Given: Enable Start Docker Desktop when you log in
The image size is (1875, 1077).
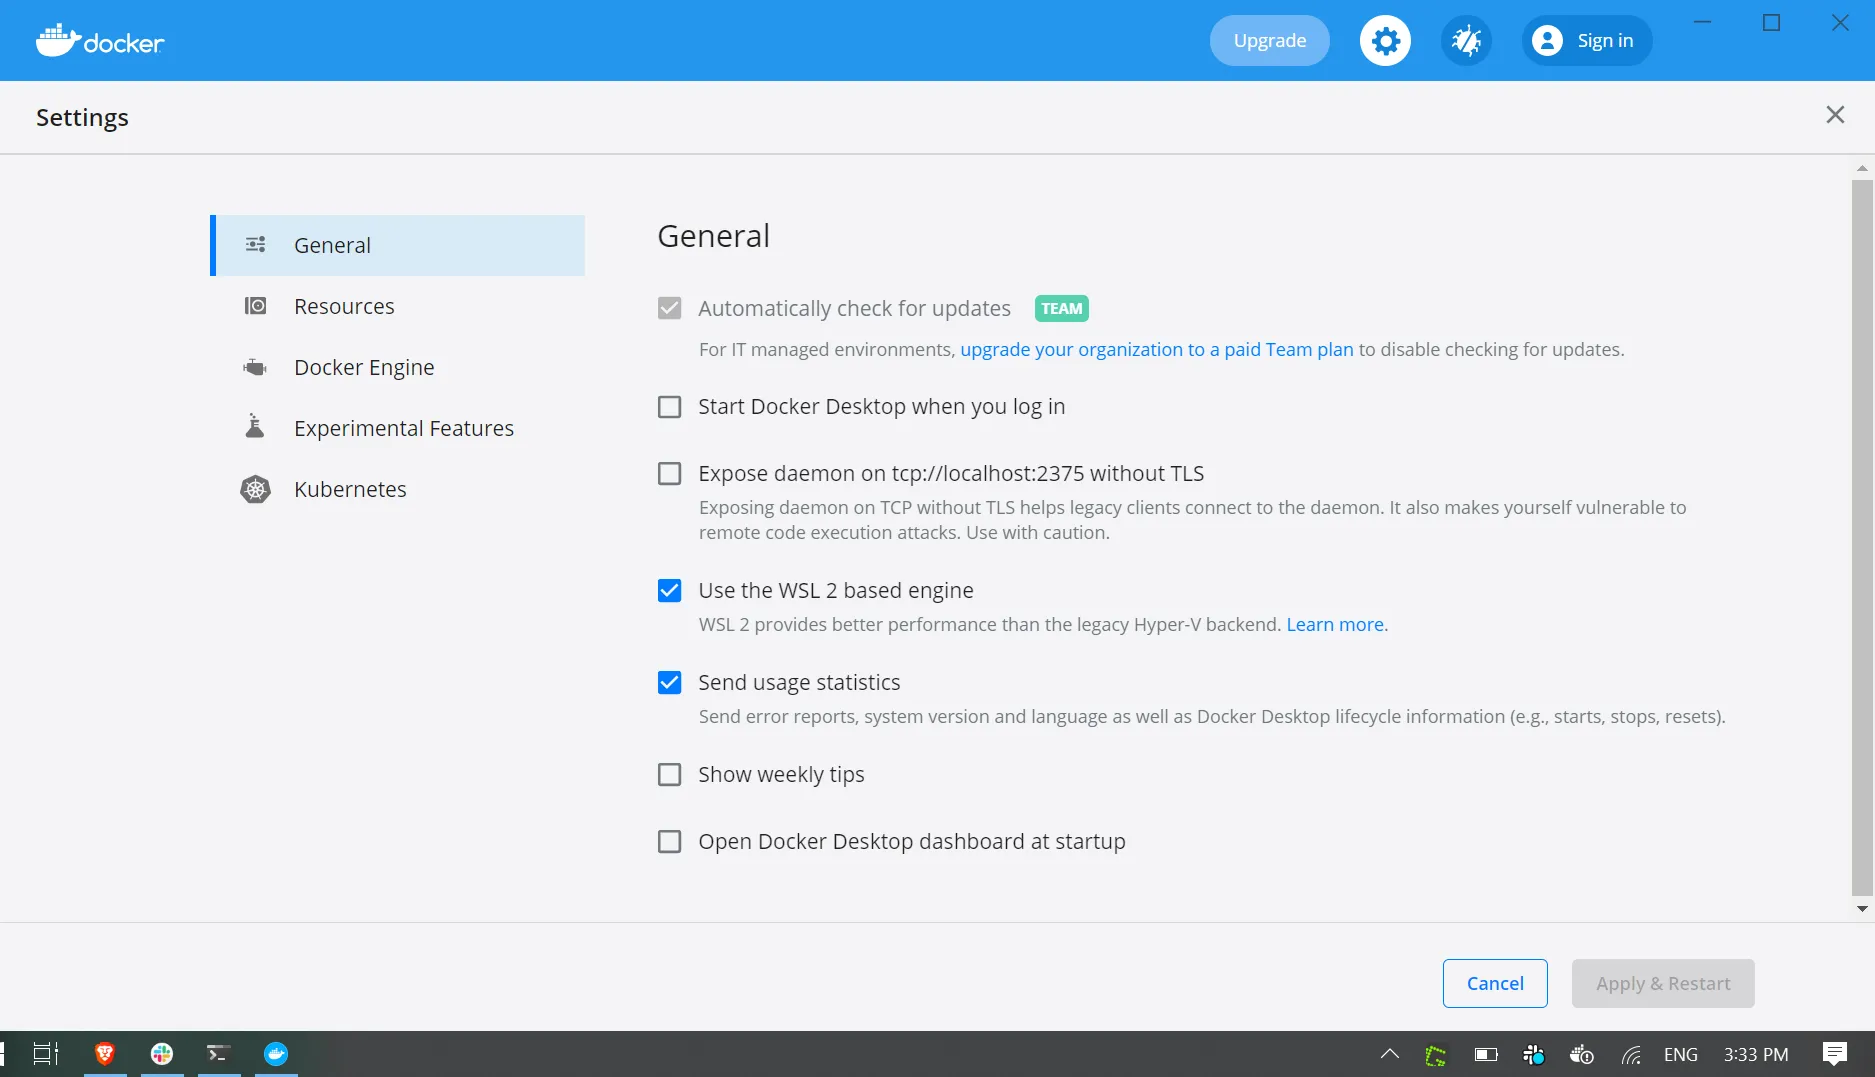Looking at the screenshot, I should 670,407.
